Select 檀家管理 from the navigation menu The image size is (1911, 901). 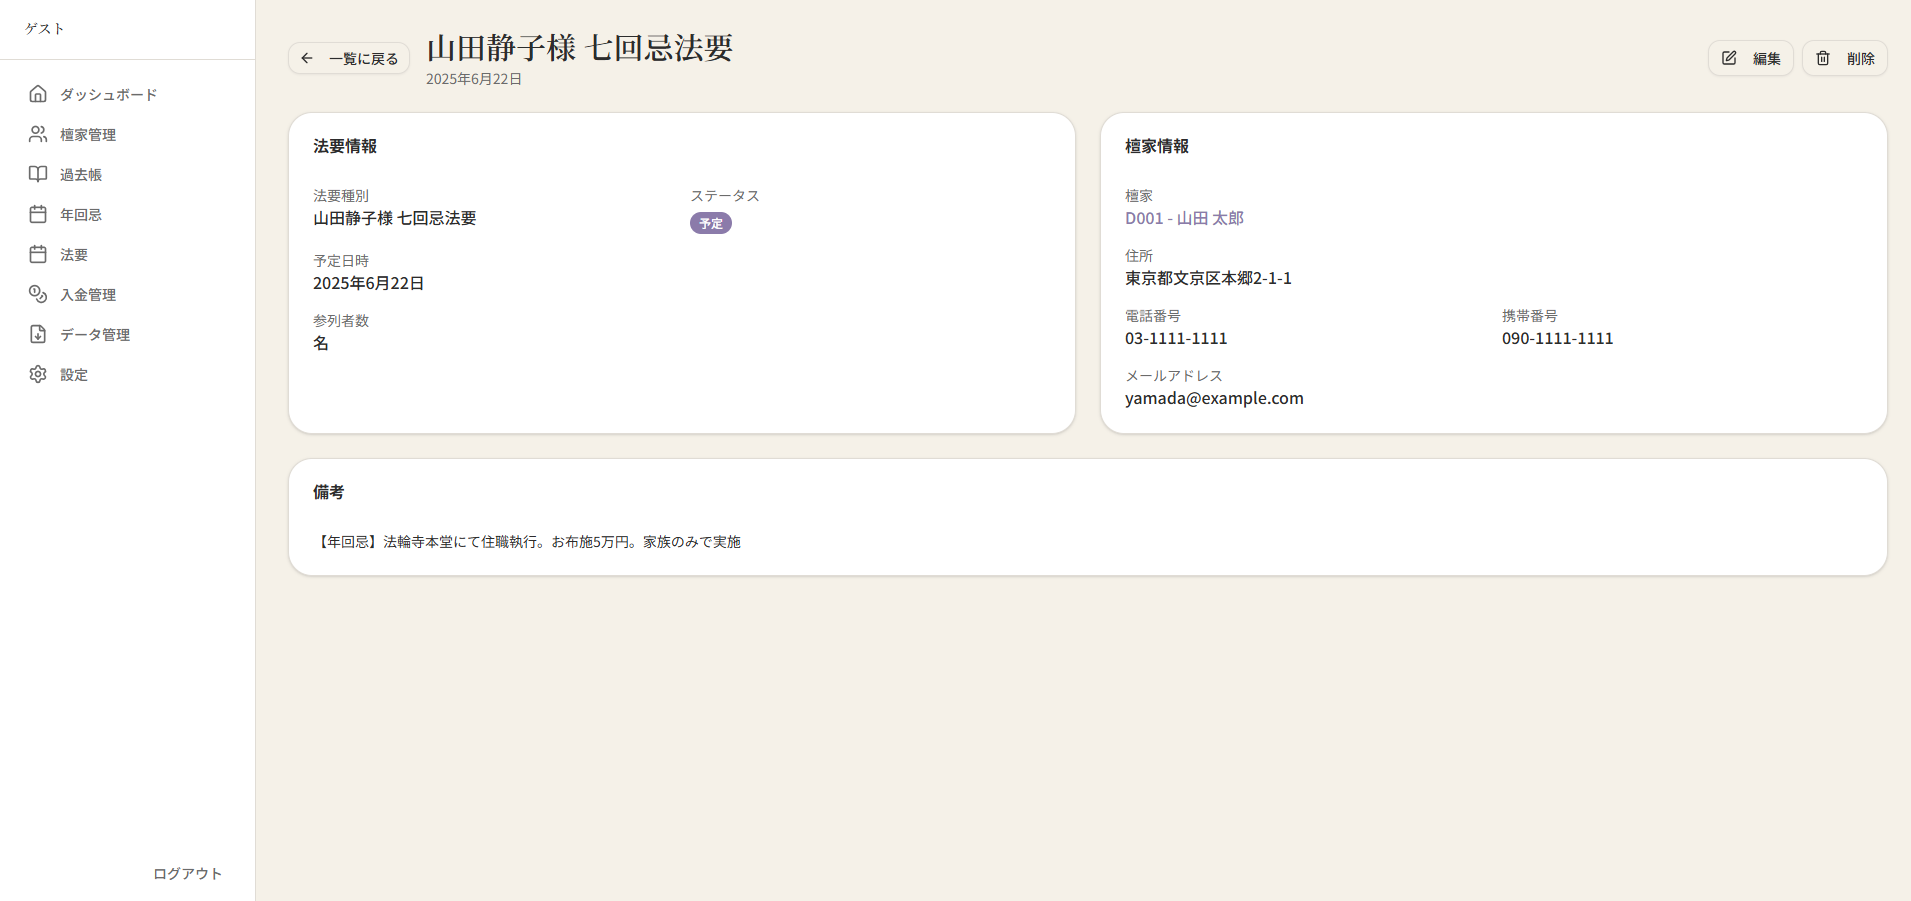pos(88,134)
